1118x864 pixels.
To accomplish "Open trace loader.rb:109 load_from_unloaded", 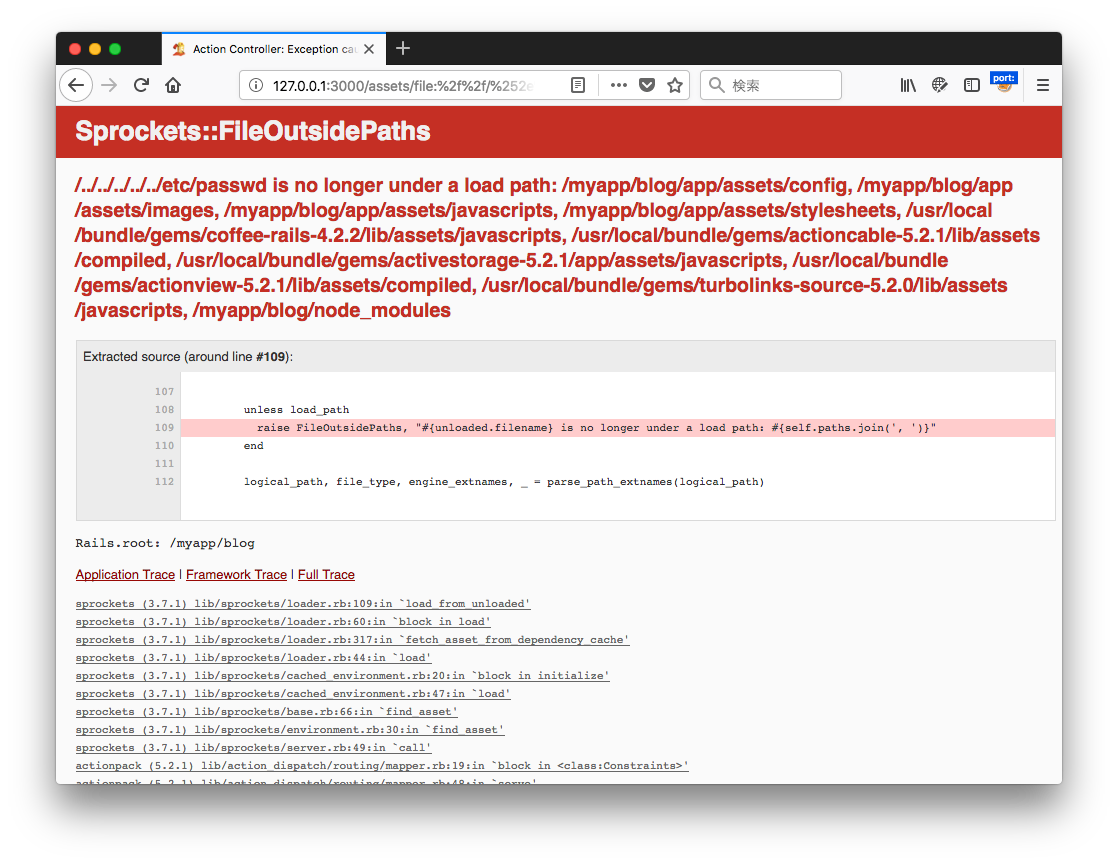I will pos(303,604).
